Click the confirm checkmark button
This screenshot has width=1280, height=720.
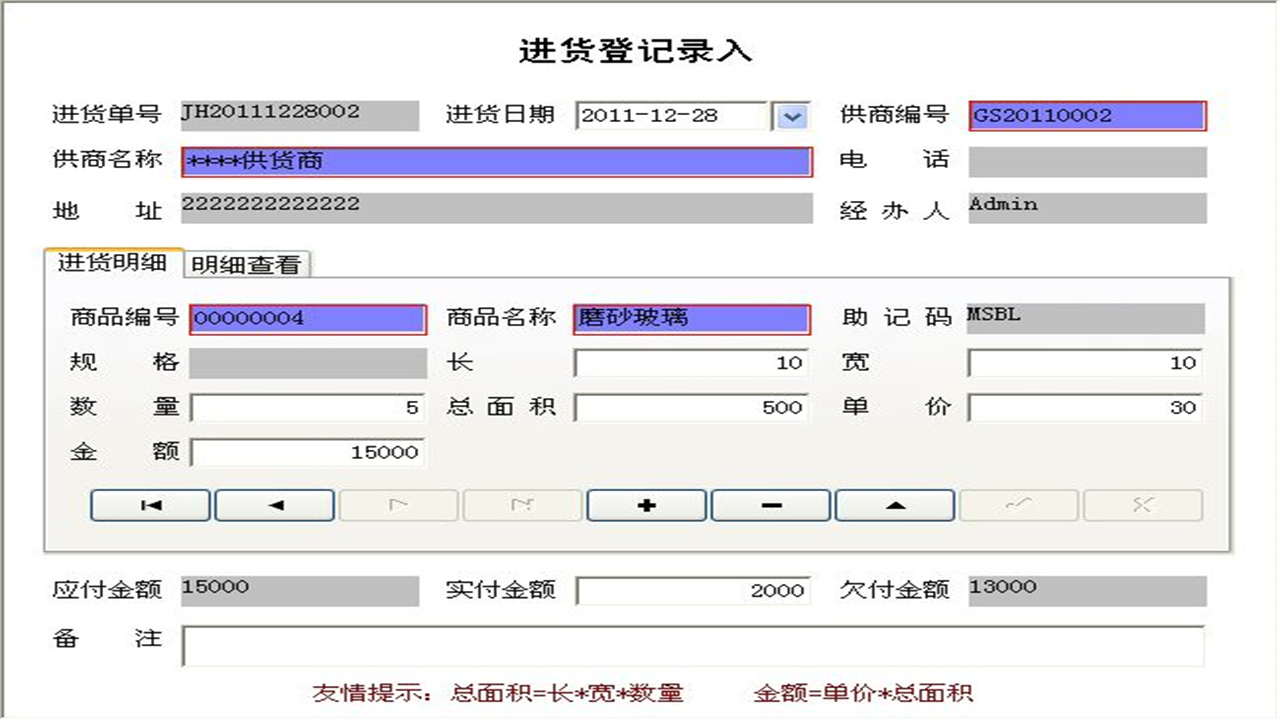pos(1017,505)
